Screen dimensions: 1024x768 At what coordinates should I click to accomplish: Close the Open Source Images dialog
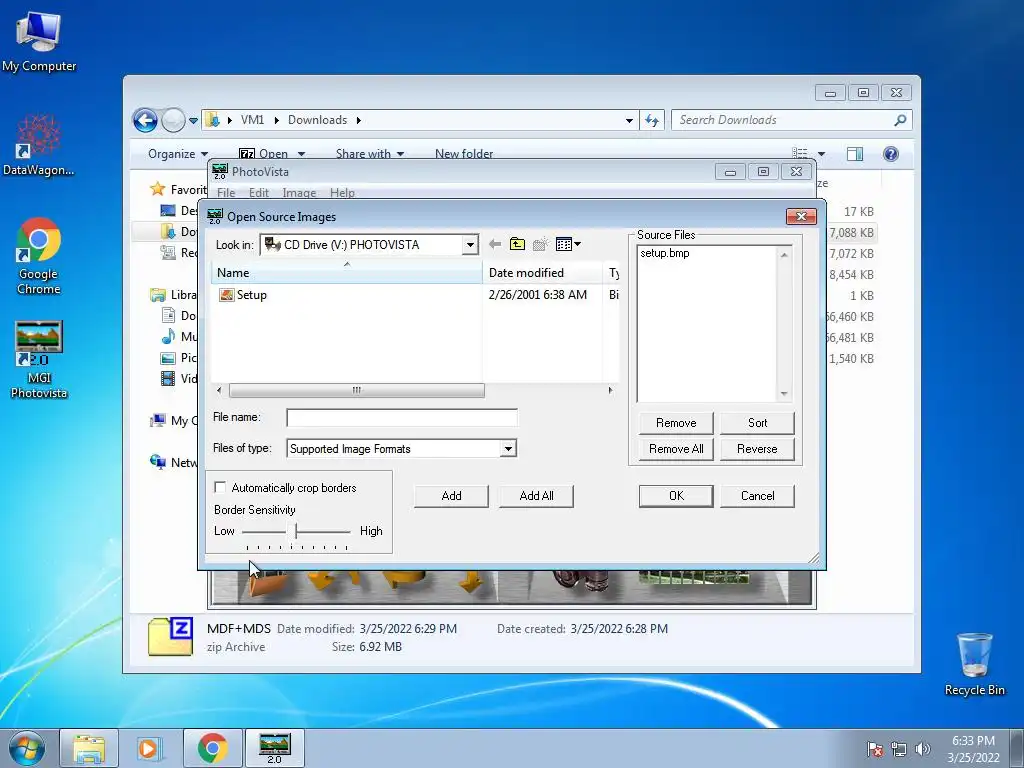click(801, 216)
